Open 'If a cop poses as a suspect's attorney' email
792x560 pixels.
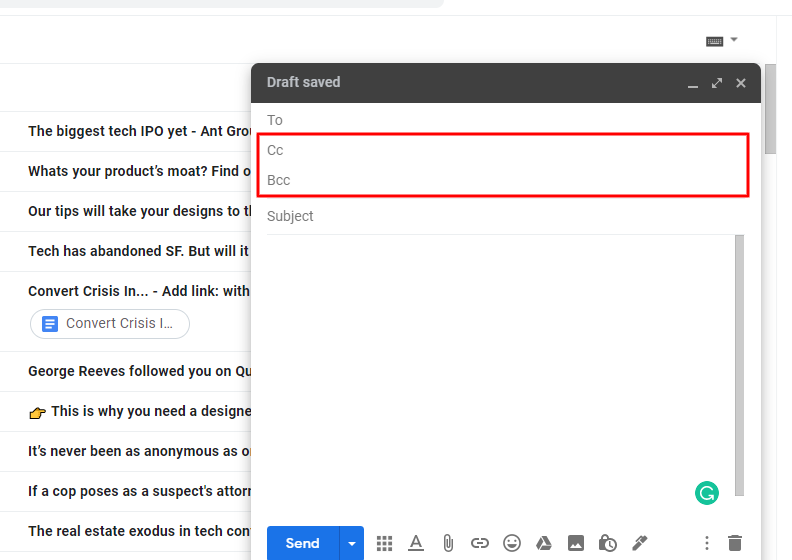125,491
